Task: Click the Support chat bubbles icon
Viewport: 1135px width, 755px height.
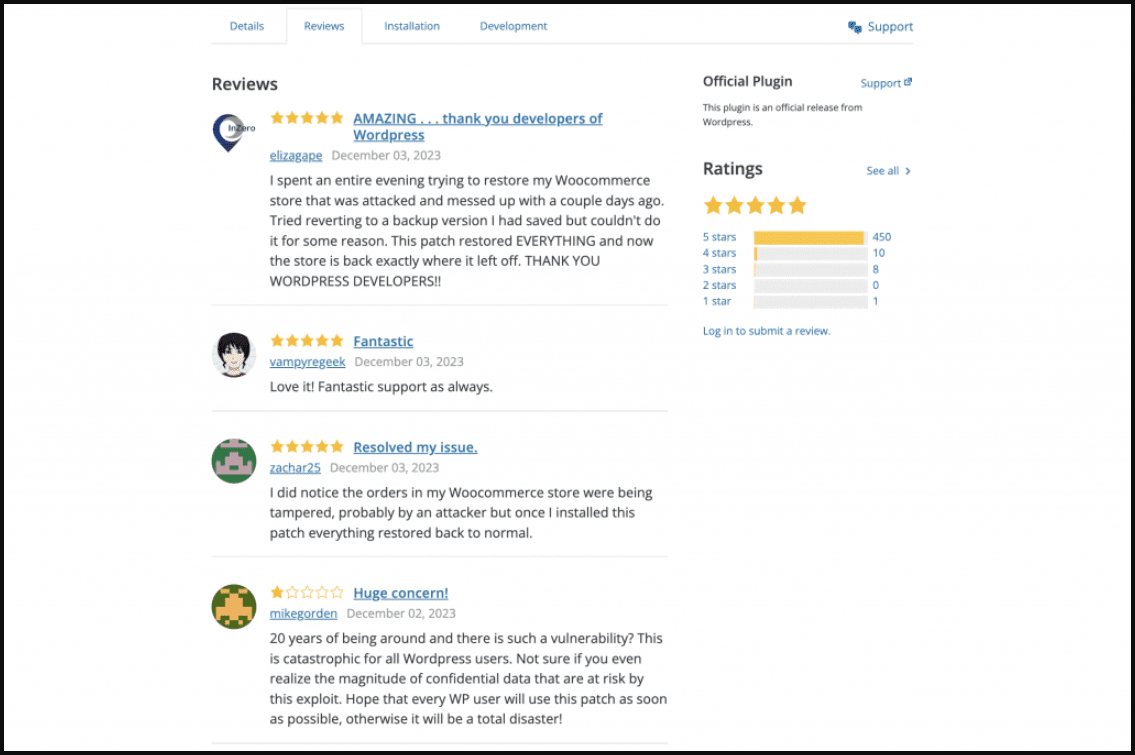Action: click(854, 27)
